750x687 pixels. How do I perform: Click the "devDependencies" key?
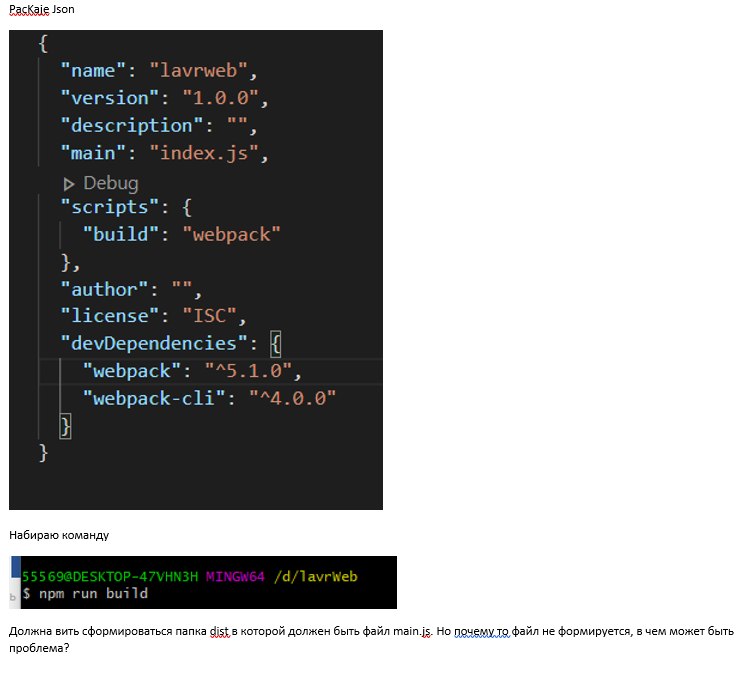154,344
